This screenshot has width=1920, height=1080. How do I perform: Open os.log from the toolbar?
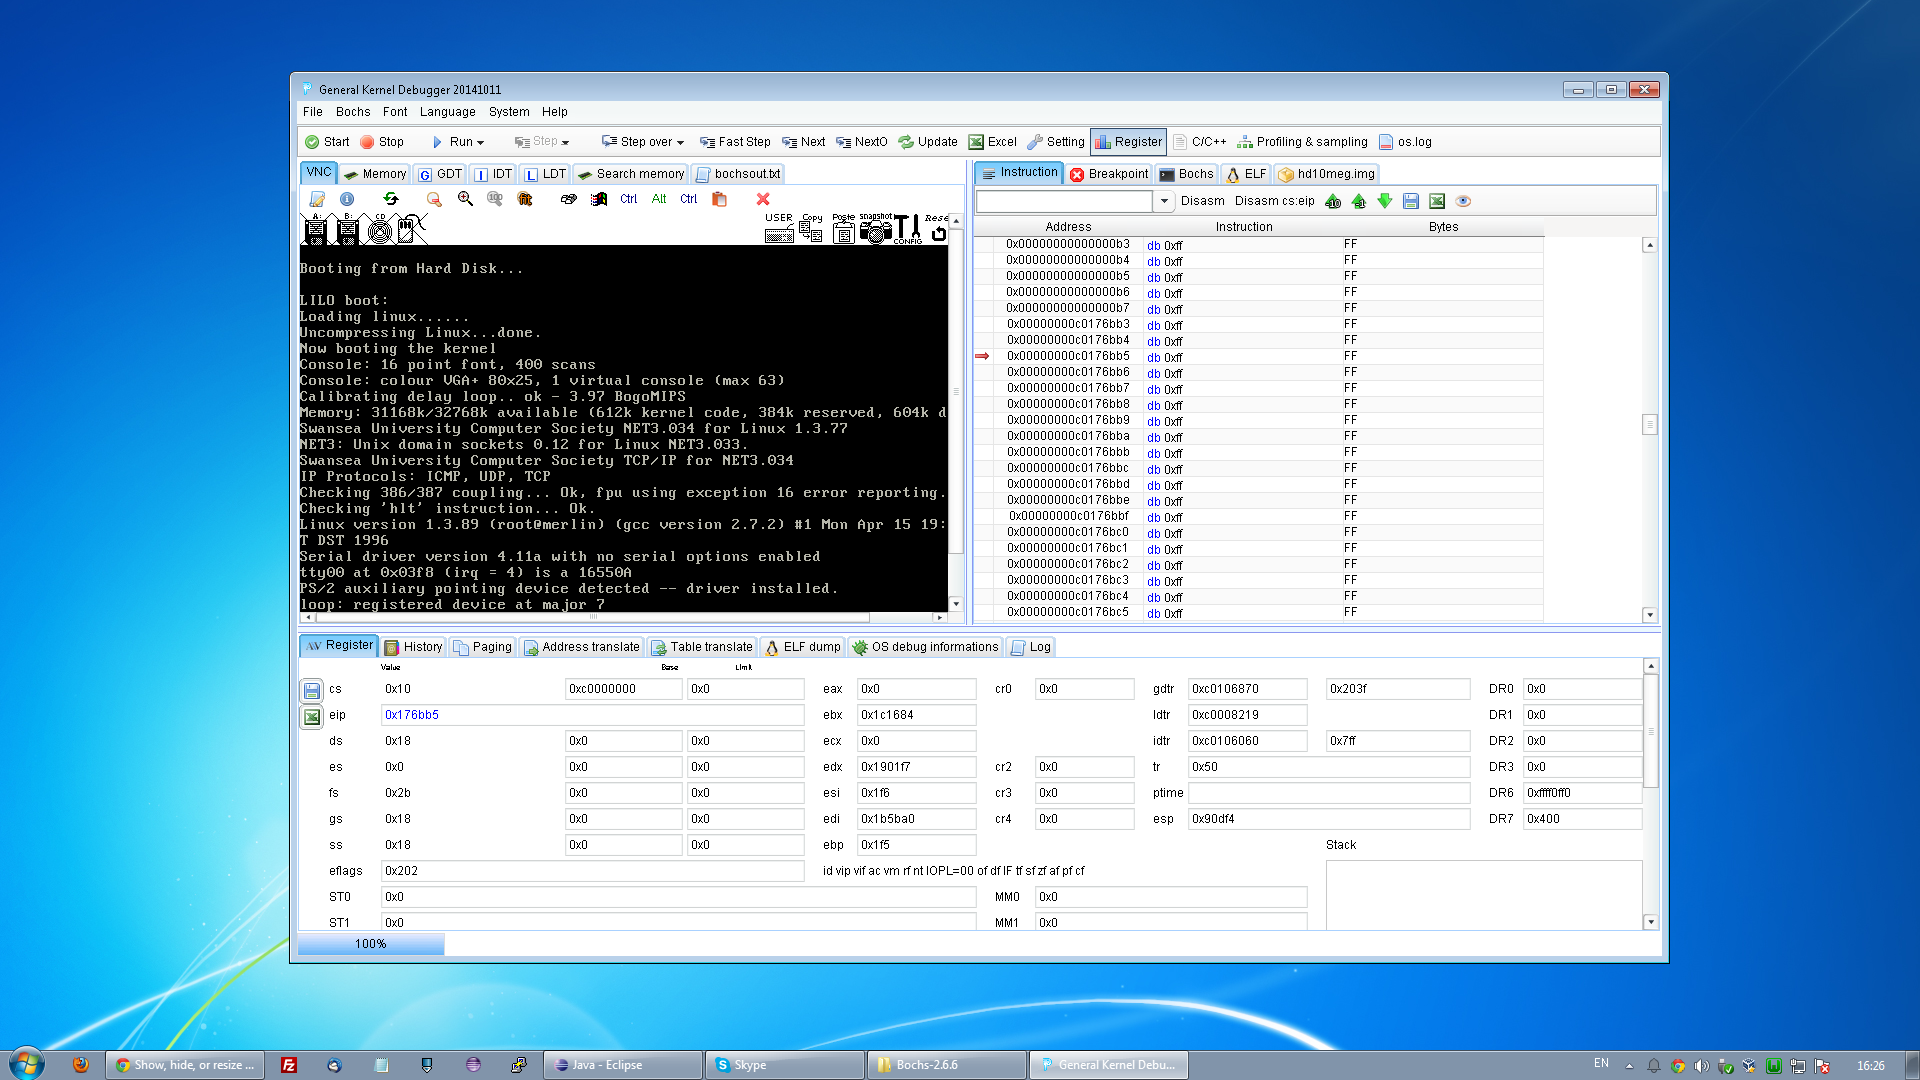(1405, 142)
